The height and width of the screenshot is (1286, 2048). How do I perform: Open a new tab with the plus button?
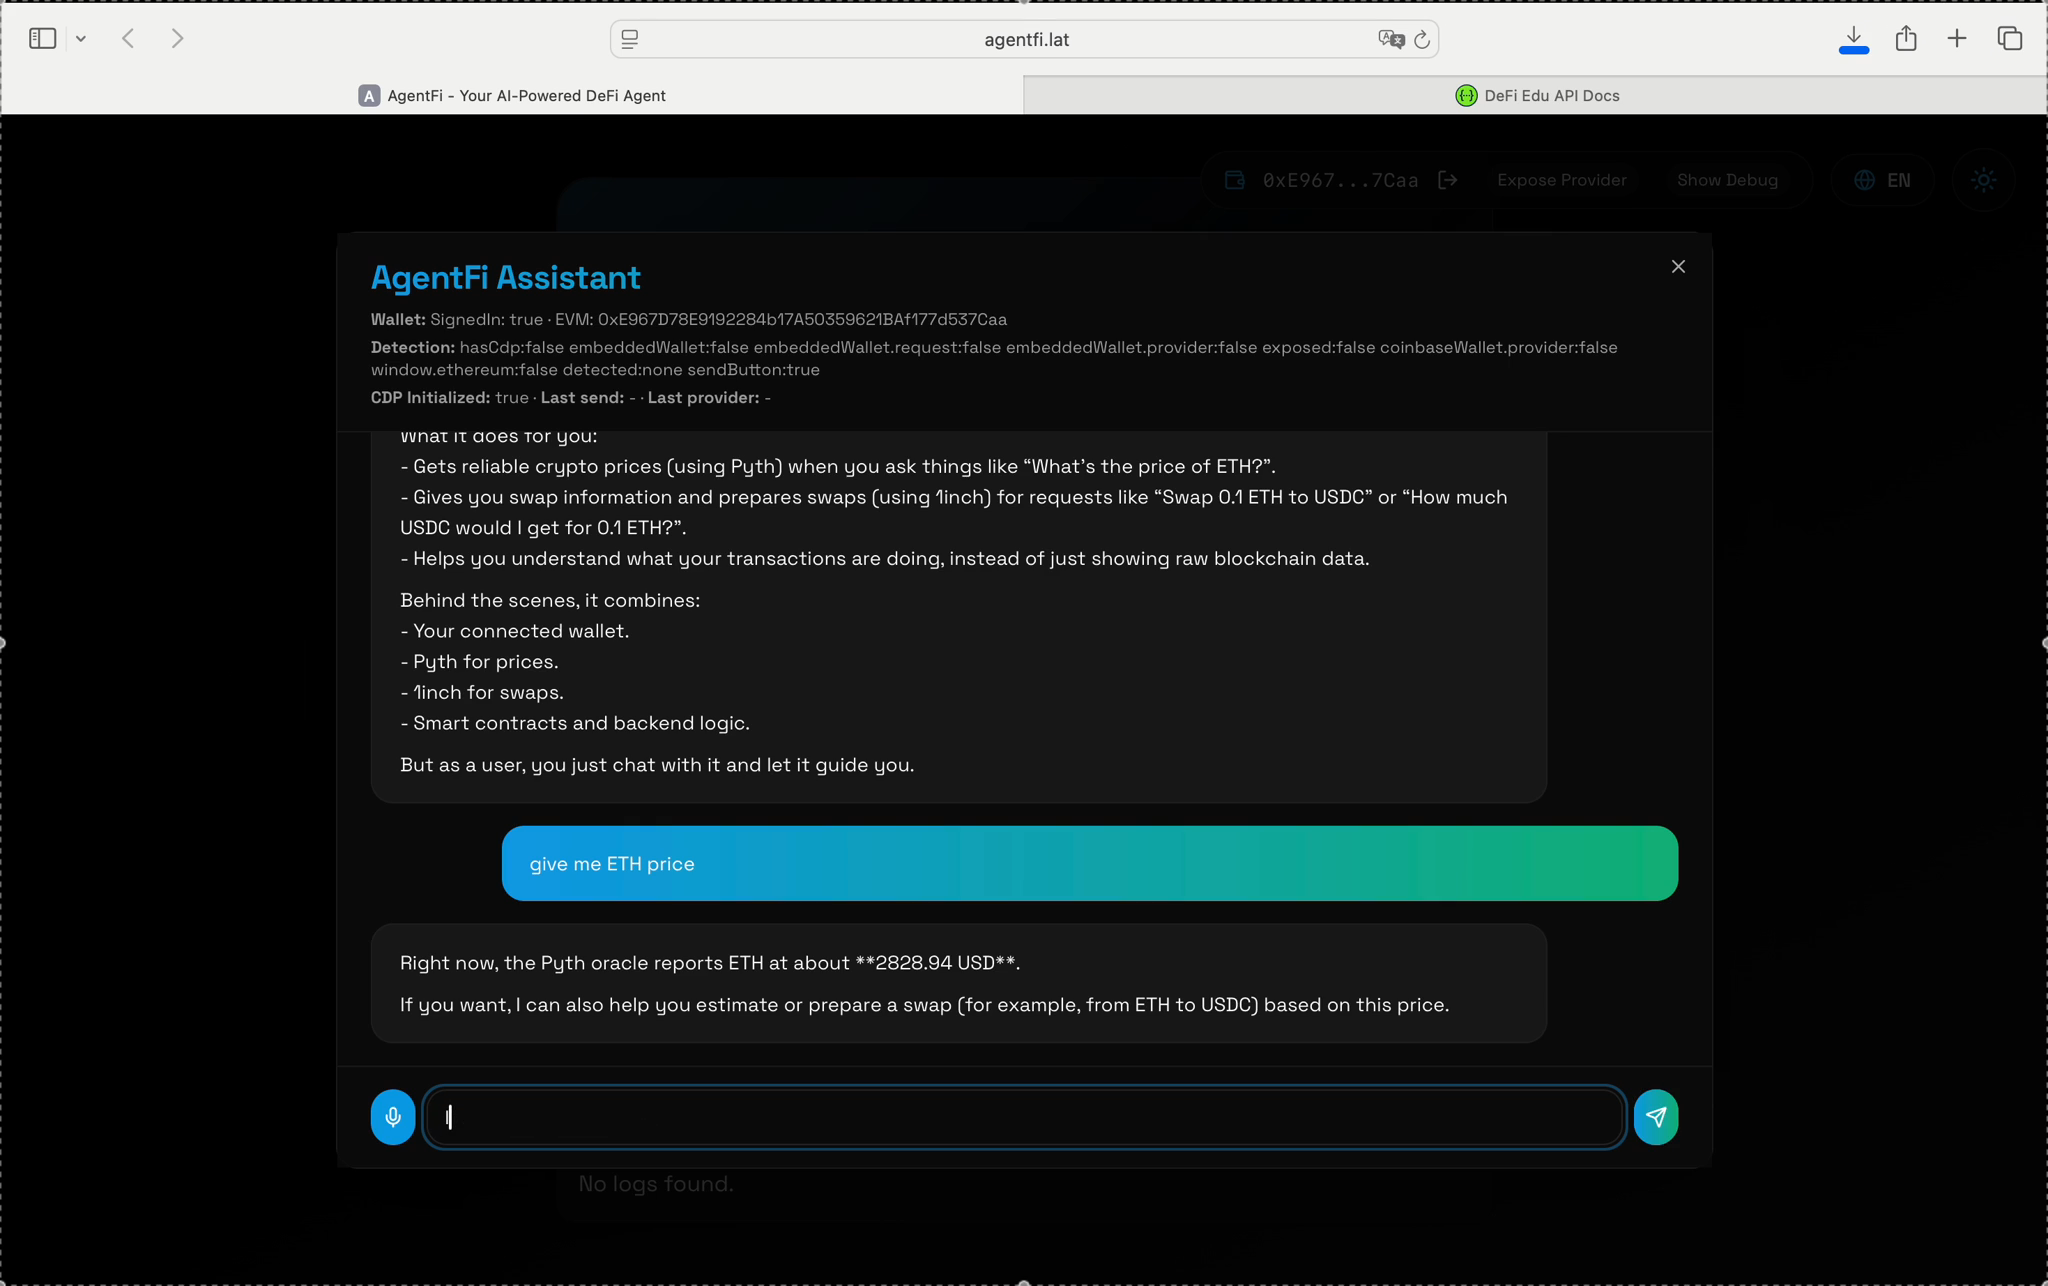[1957, 38]
